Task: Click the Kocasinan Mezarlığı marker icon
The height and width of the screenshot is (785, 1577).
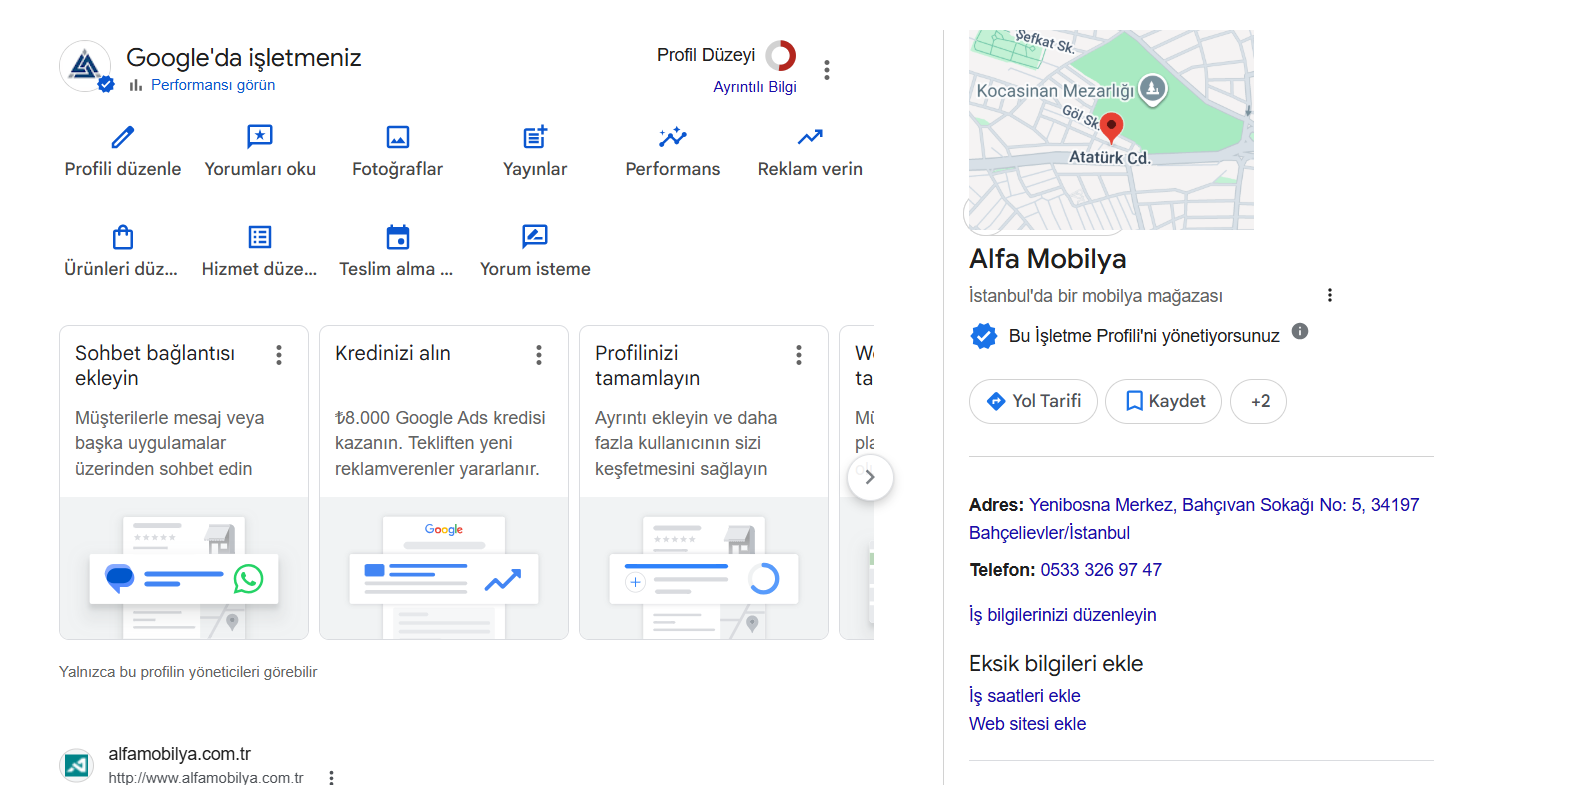Action: point(1153,88)
